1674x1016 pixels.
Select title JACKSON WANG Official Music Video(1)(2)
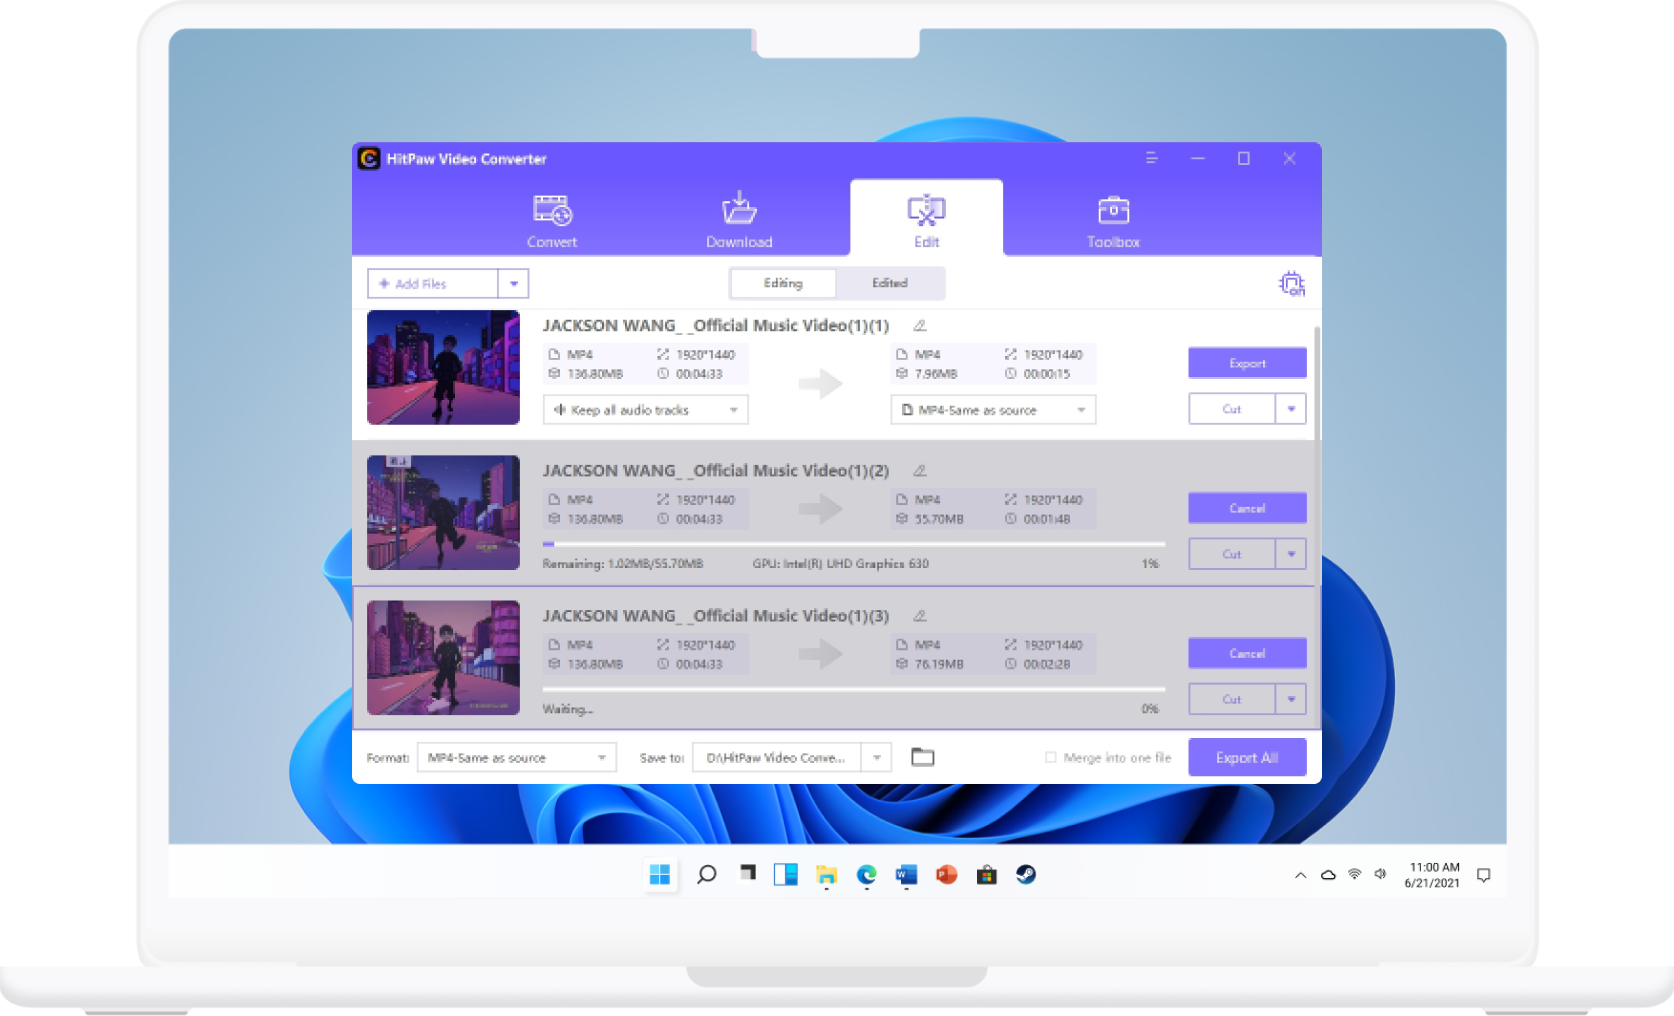[716, 471]
